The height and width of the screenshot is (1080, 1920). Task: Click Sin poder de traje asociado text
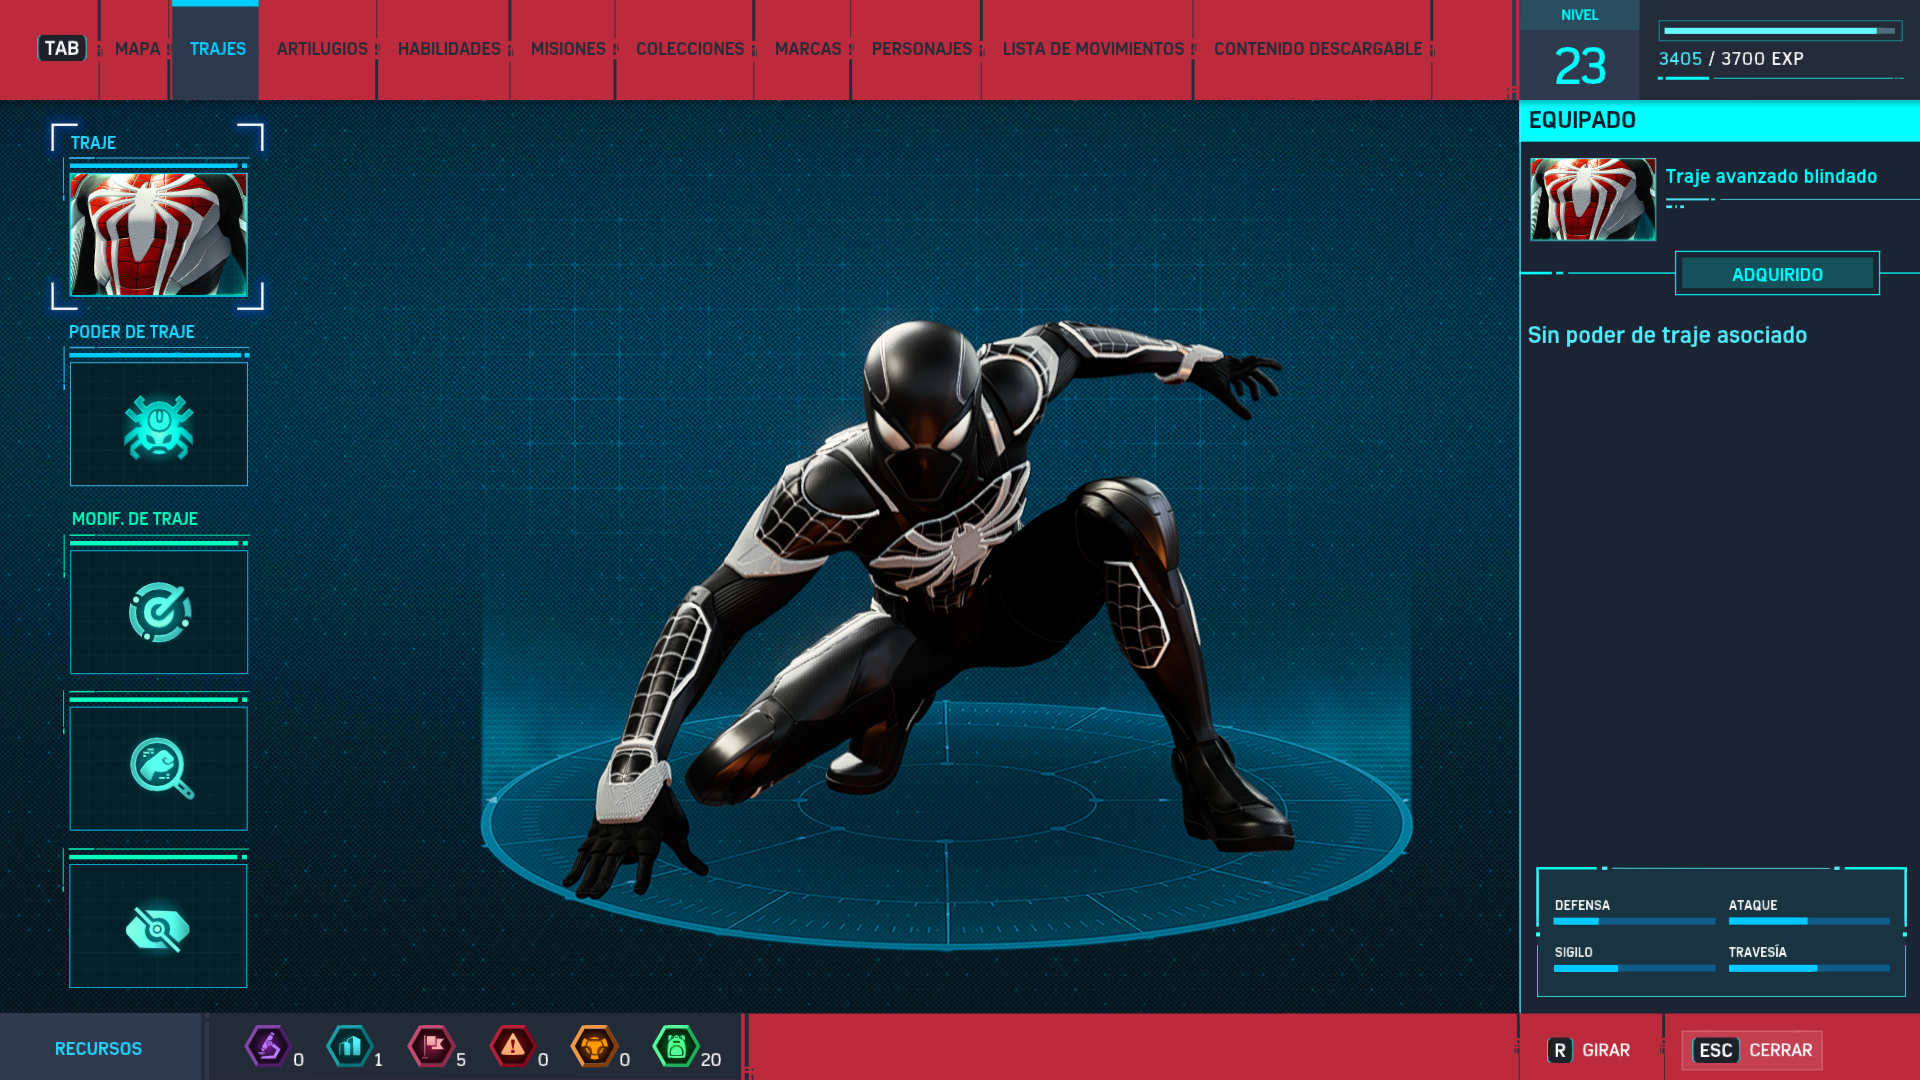click(x=1667, y=335)
